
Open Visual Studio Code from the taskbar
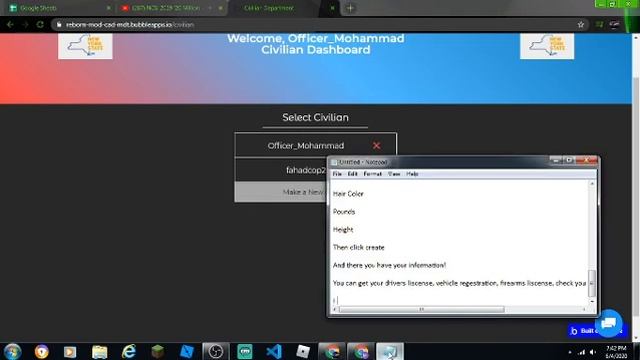pos(274,351)
